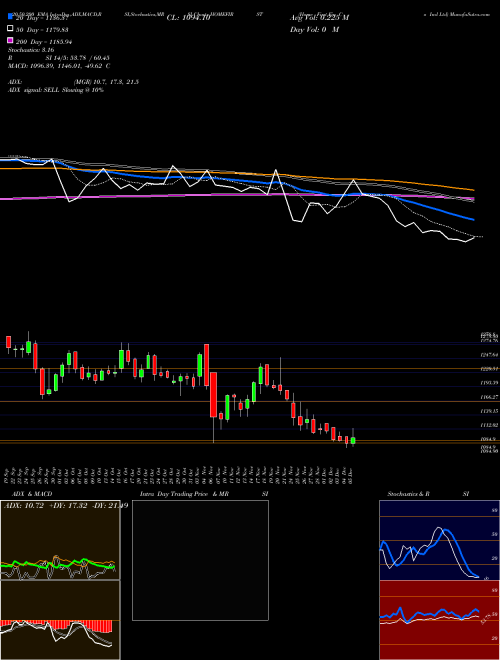Click the 'Intra Day Trading Price & MRSI' title
500x660 pixels.
click(204, 494)
